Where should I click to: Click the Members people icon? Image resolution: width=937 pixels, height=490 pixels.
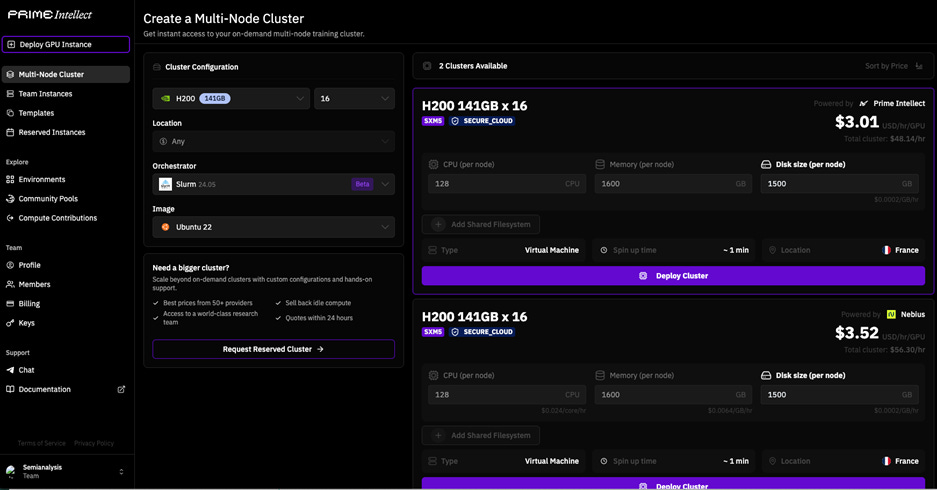click(10, 284)
